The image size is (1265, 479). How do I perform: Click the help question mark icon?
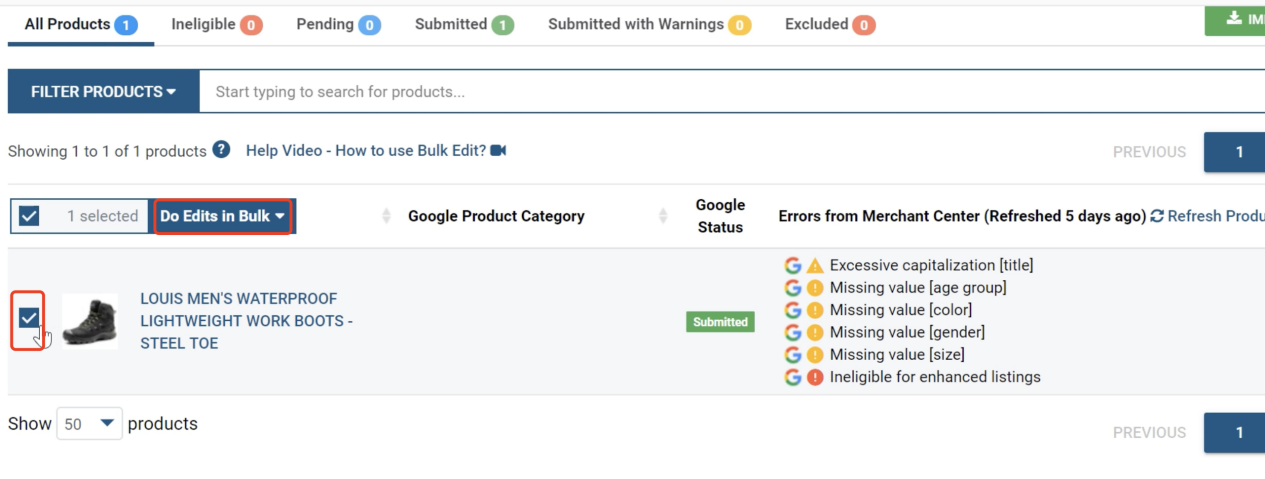click(x=221, y=150)
